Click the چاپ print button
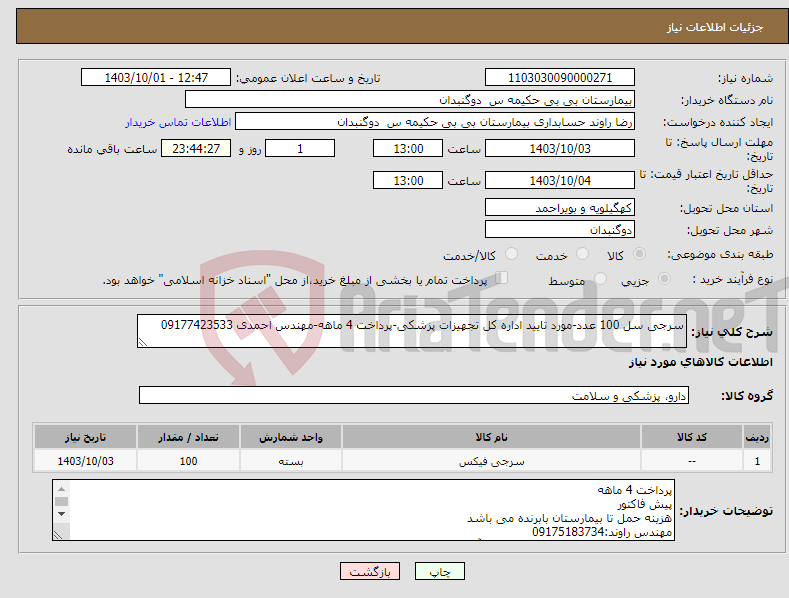This screenshot has height=598, width=789. 440,571
